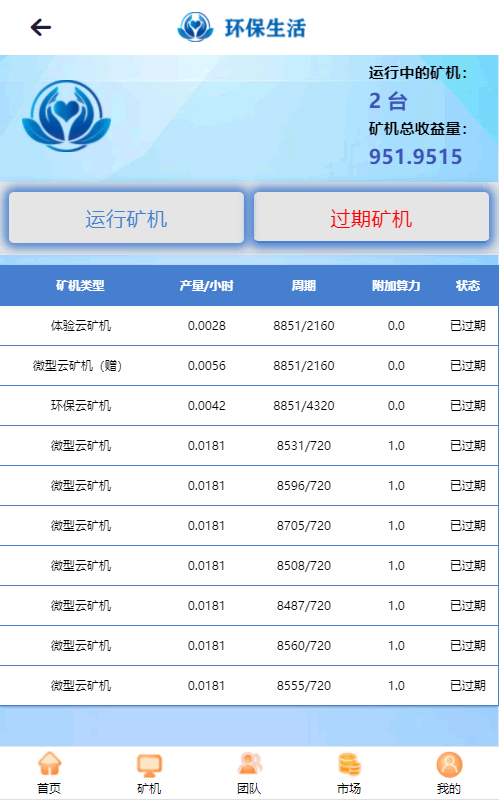Click the 矿机类型 column header
This screenshot has height=800, width=499.
(80, 286)
